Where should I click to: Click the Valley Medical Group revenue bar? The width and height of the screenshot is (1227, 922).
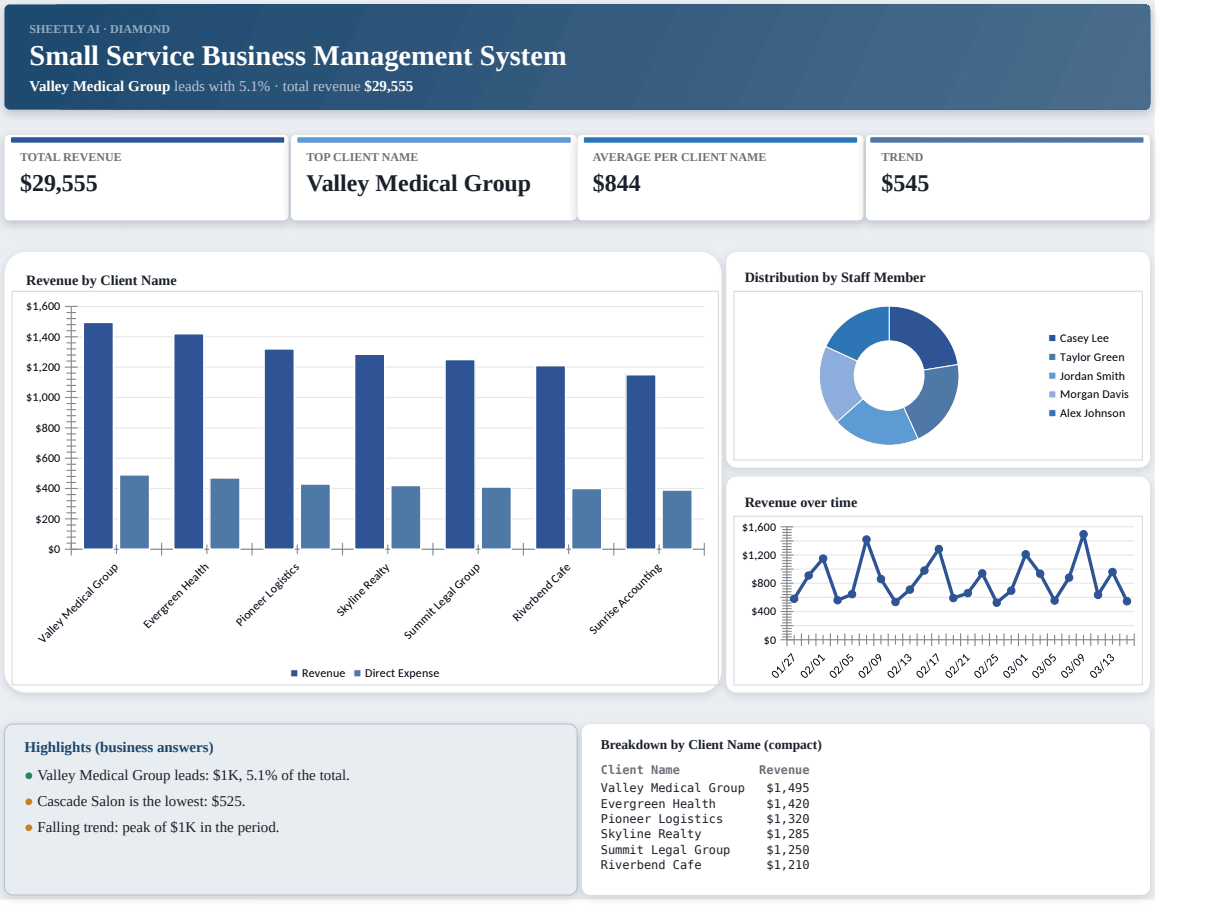tap(98, 436)
